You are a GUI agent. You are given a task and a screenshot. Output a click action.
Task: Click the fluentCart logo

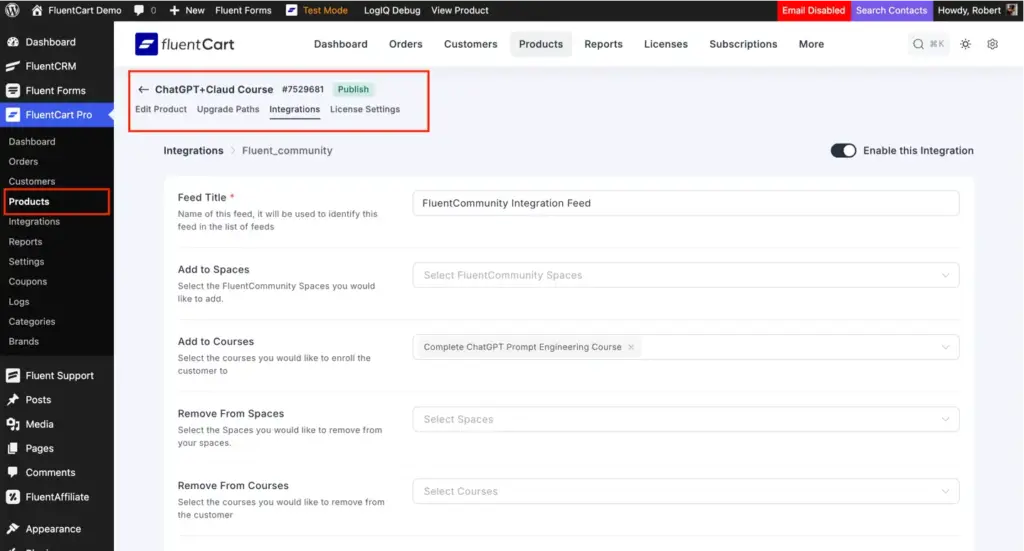(x=184, y=44)
